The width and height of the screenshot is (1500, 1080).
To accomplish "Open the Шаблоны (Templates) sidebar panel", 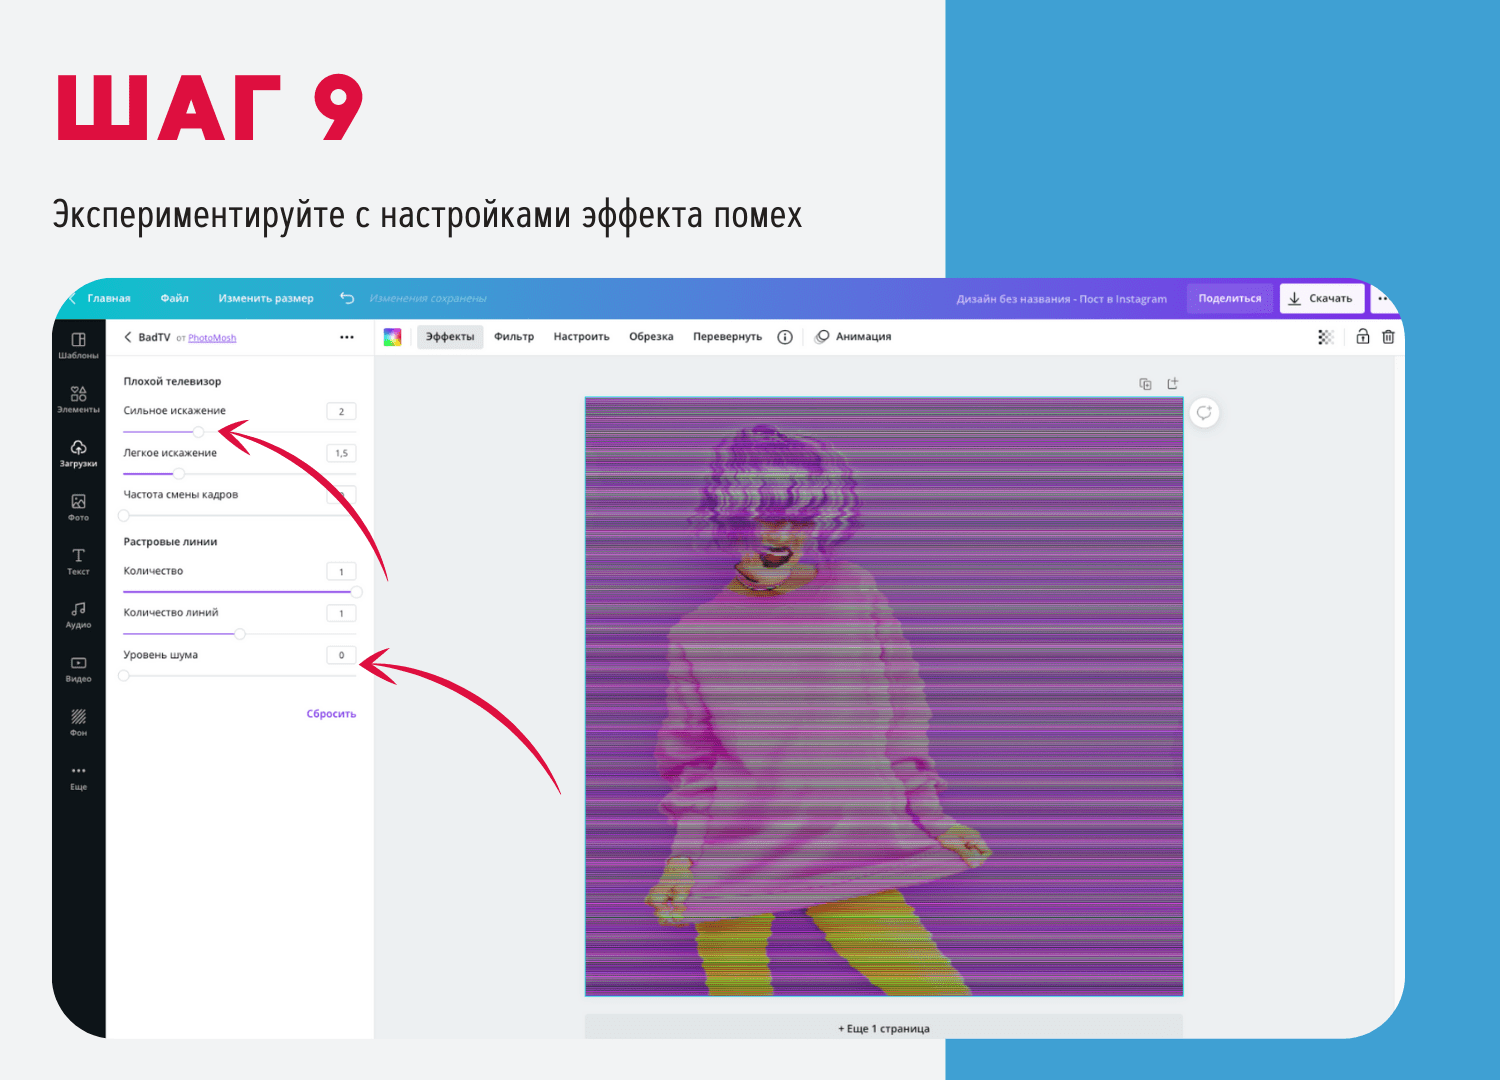I will [78, 345].
